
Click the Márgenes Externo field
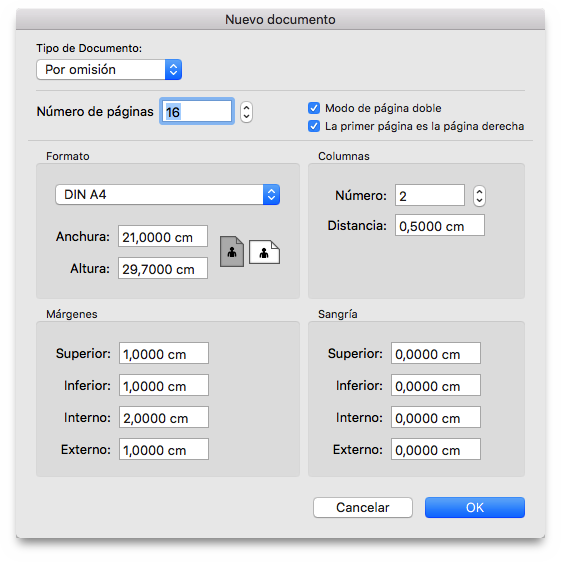(x=164, y=449)
